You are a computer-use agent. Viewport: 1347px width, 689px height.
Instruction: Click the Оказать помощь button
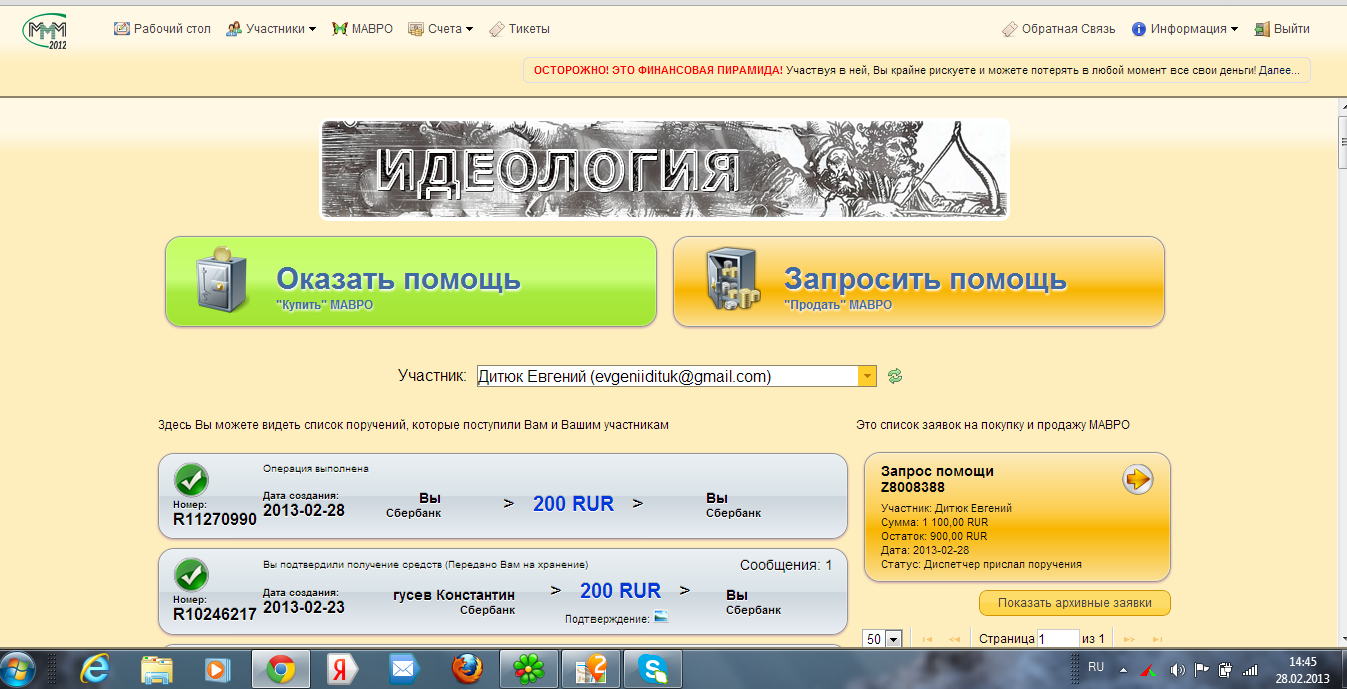[410, 282]
